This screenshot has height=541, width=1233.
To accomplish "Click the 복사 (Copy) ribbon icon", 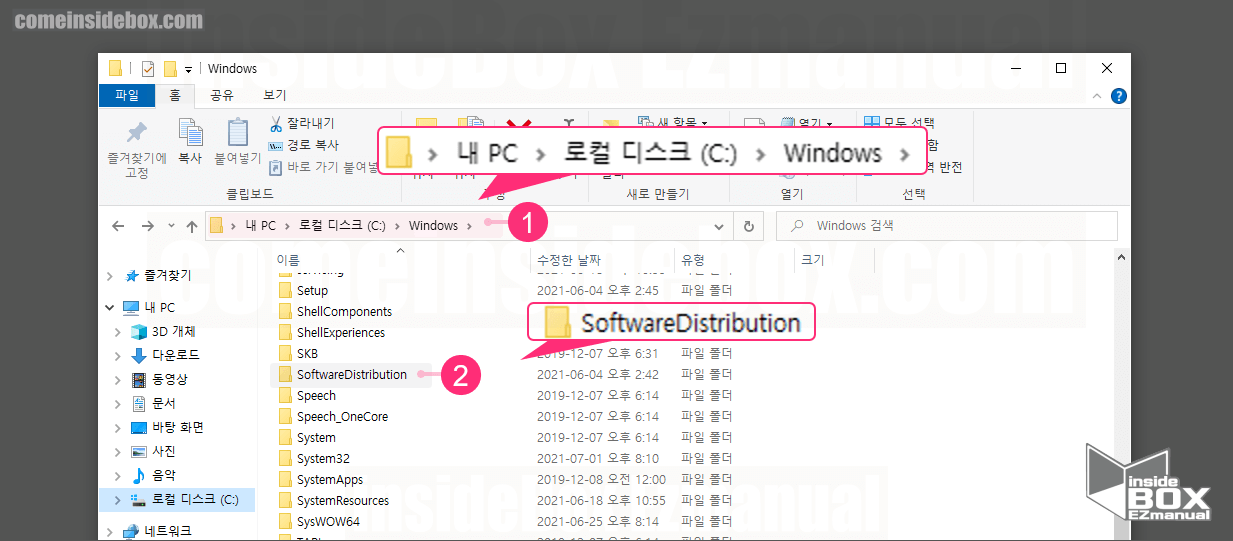I will [190, 132].
